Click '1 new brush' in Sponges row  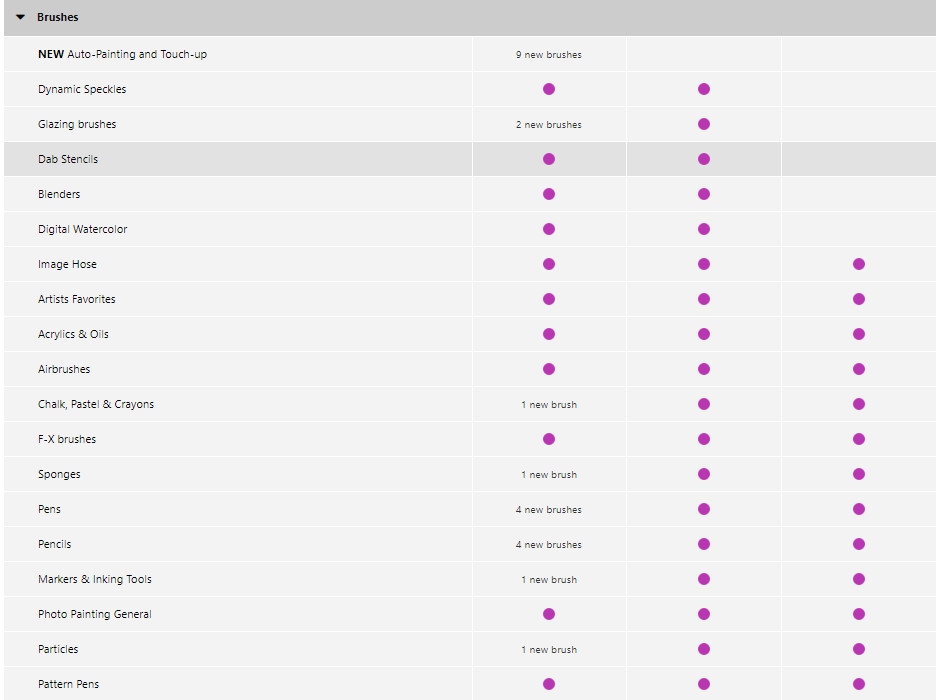(549, 475)
